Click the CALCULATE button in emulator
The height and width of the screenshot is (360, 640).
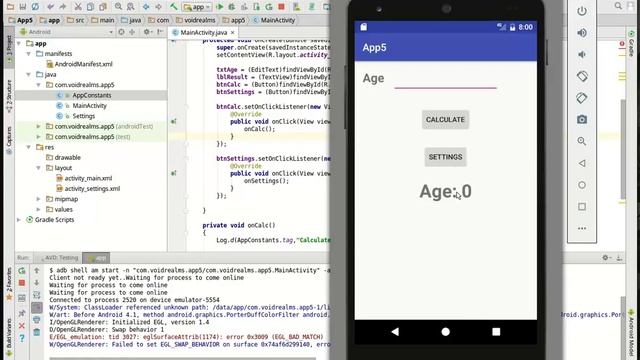coord(445,120)
